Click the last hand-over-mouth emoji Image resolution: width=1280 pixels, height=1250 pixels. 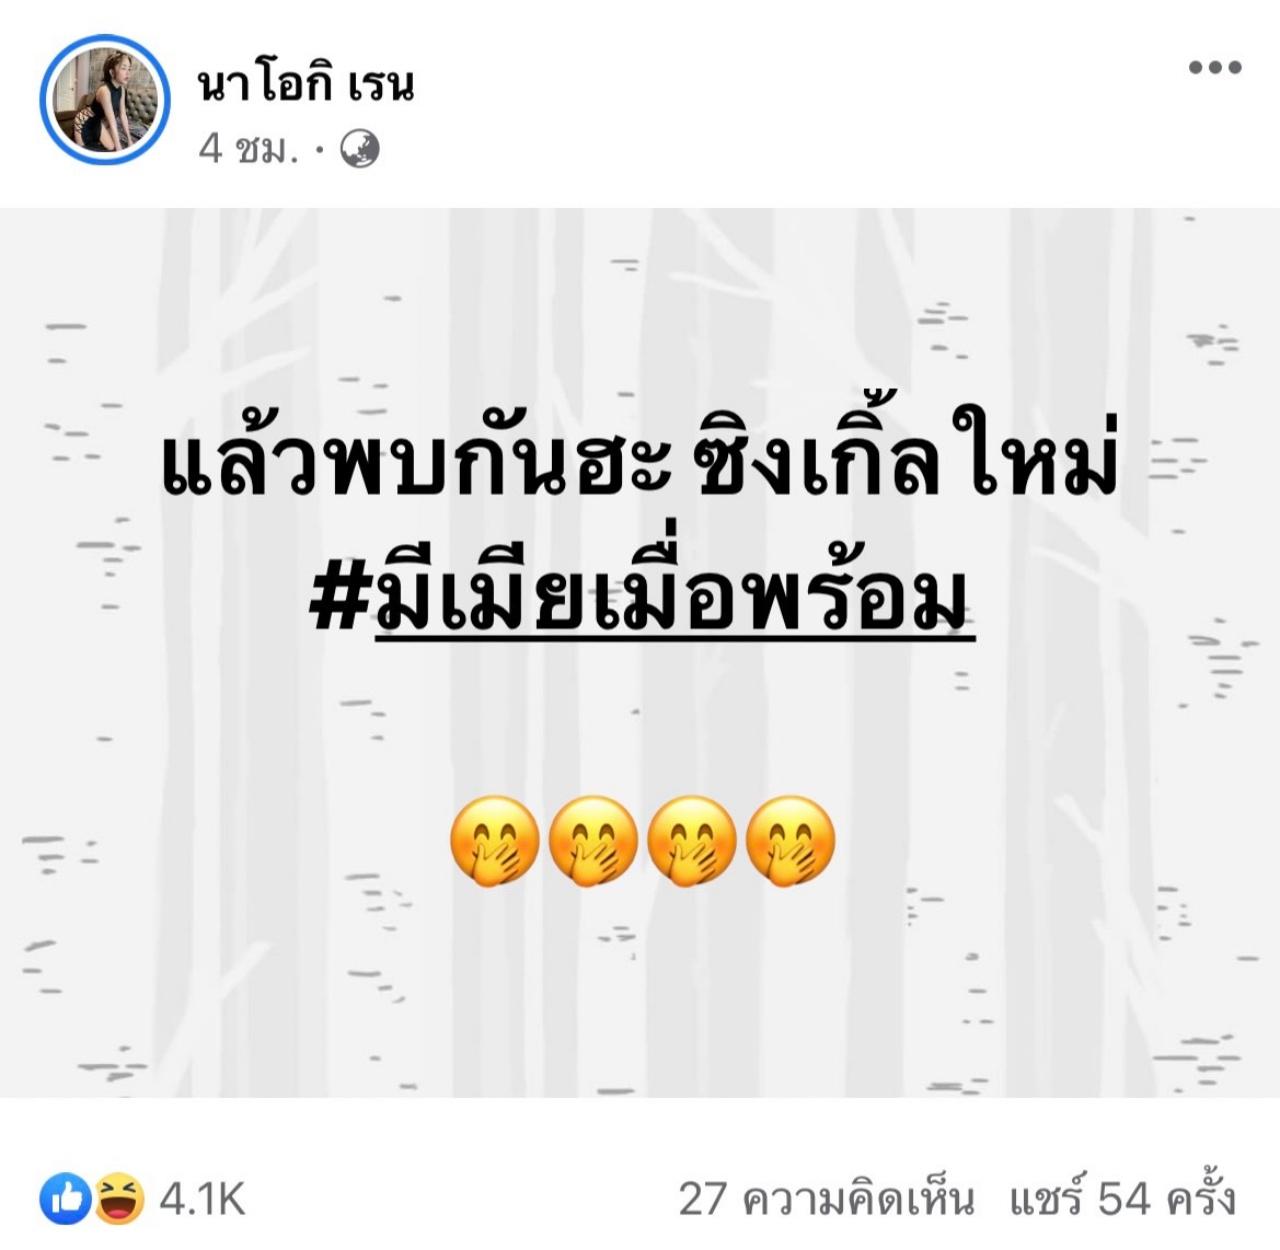(x=791, y=842)
